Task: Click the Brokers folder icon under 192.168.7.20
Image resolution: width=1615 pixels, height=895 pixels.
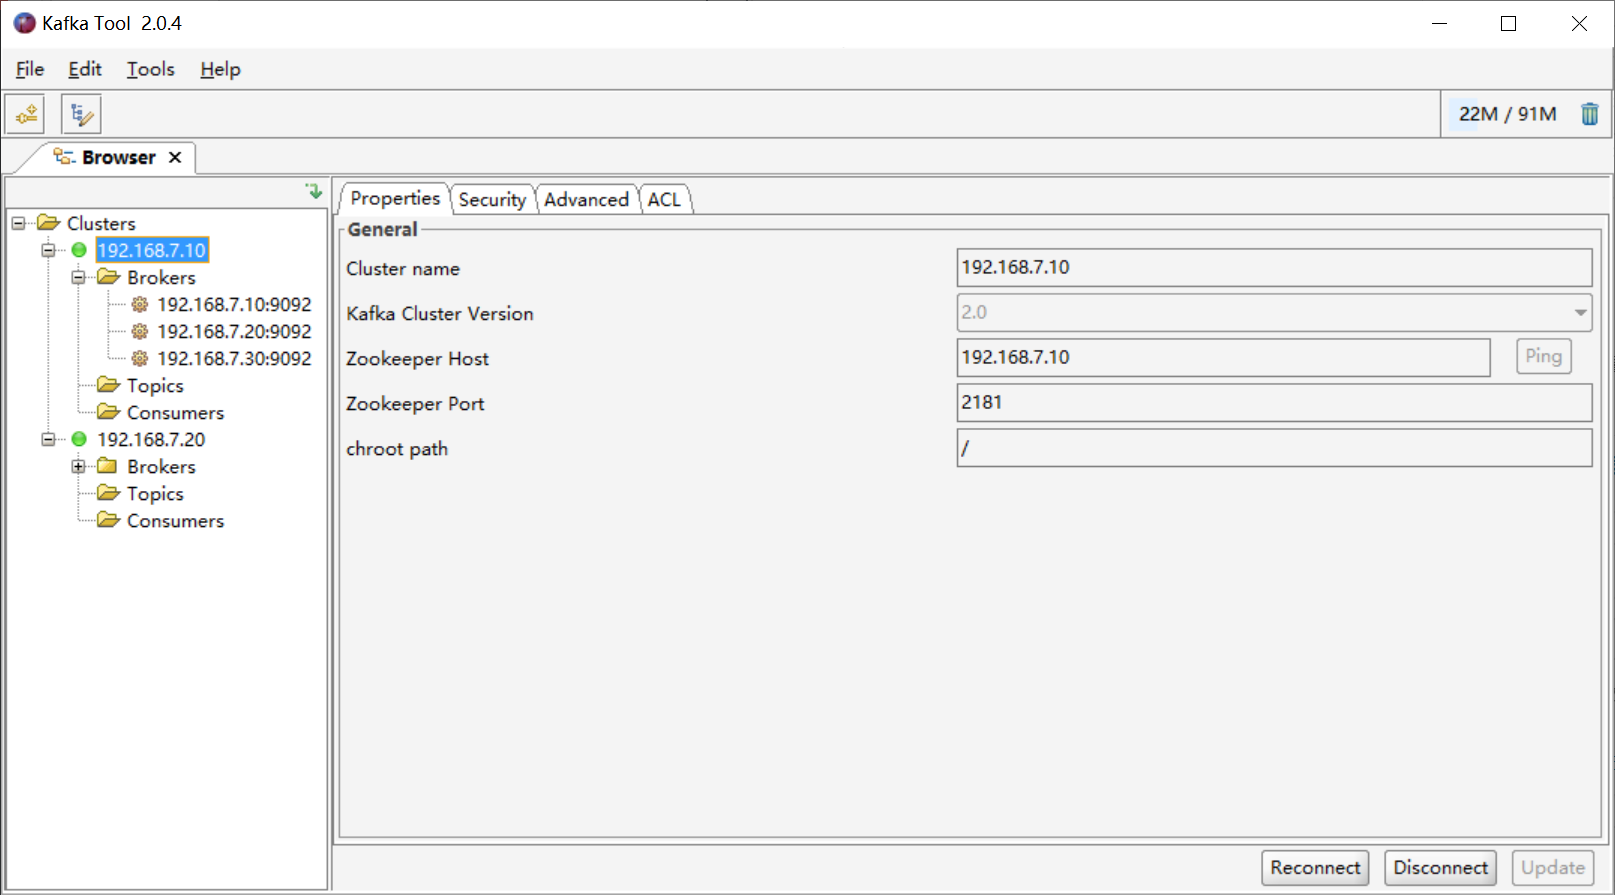Action: (x=108, y=466)
